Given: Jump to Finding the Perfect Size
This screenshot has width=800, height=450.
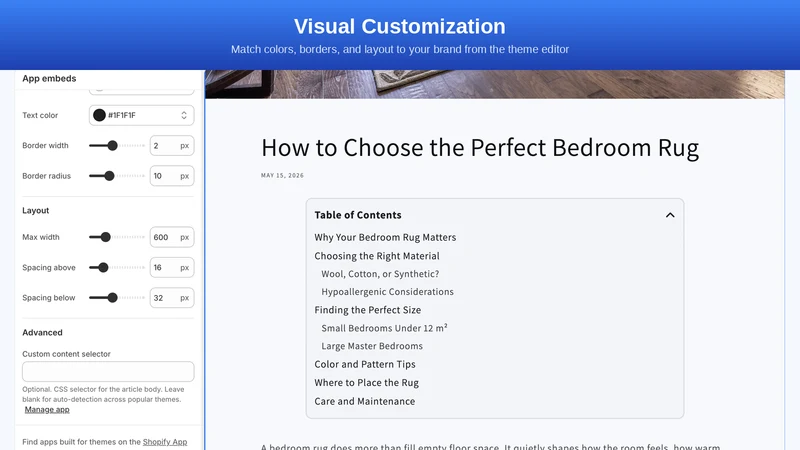Looking at the screenshot, I should [x=367, y=310].
